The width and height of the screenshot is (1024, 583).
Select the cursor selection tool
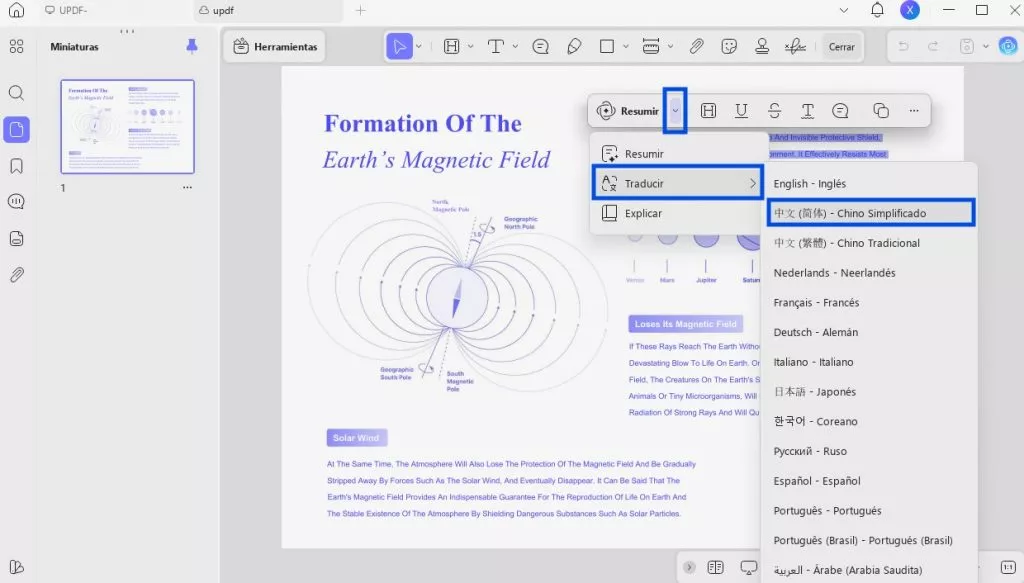399,46
